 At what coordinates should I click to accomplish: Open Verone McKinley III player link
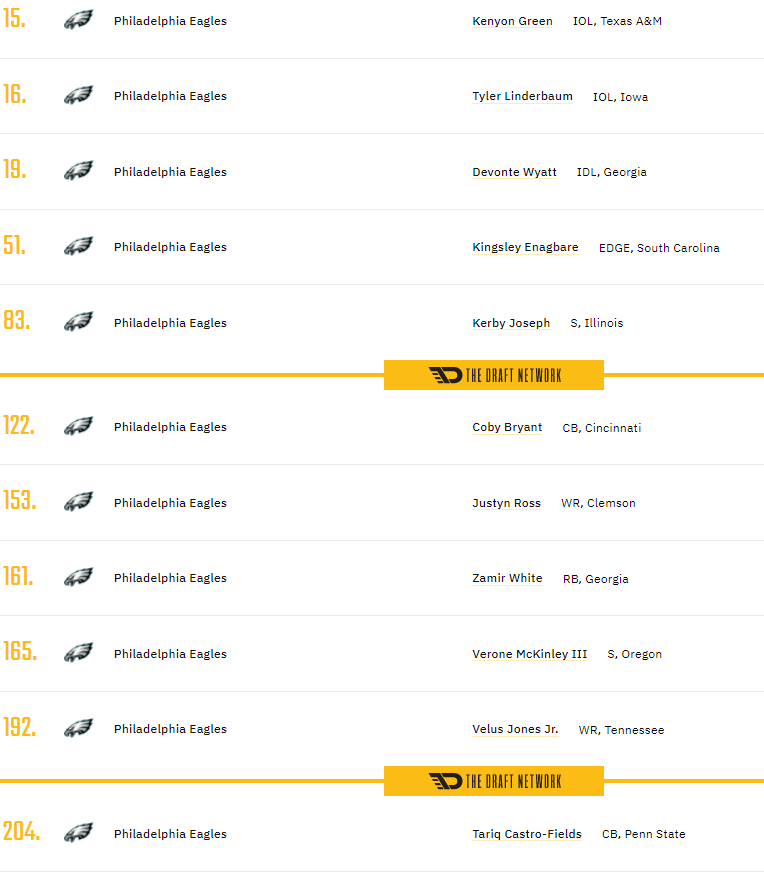530,654
